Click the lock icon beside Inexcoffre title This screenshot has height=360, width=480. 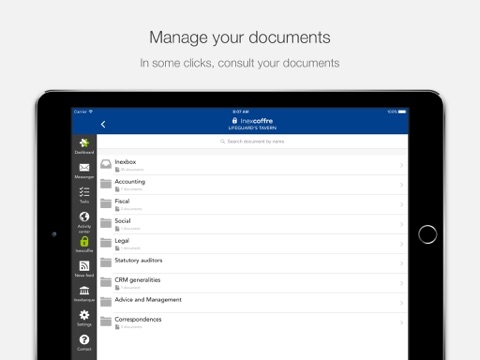235,121
